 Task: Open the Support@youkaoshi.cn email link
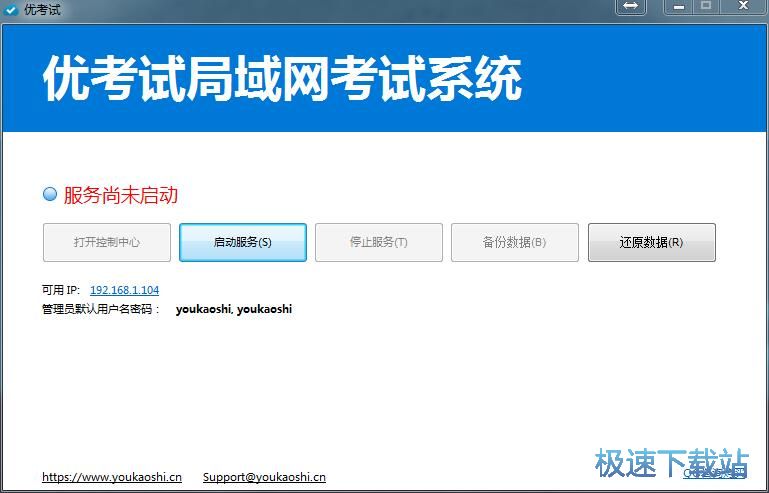pos(264,477)
